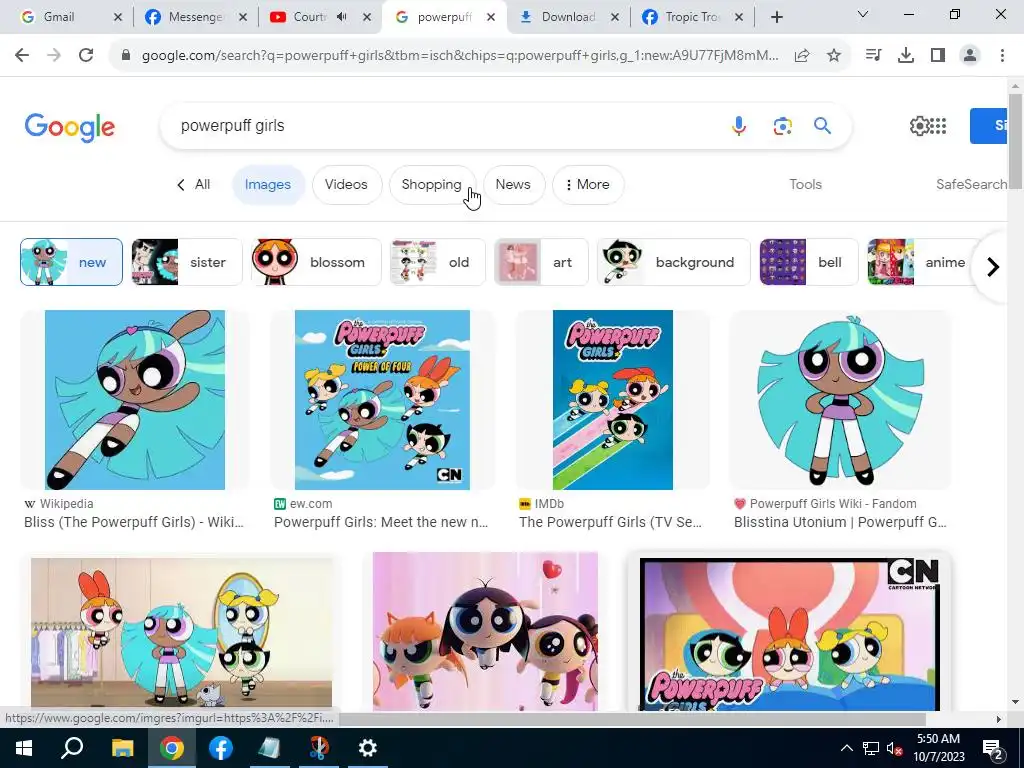This screenshot has height=768, width=1024.
Task: Switch to the Messenger browser tab
Action: [195, 17]
